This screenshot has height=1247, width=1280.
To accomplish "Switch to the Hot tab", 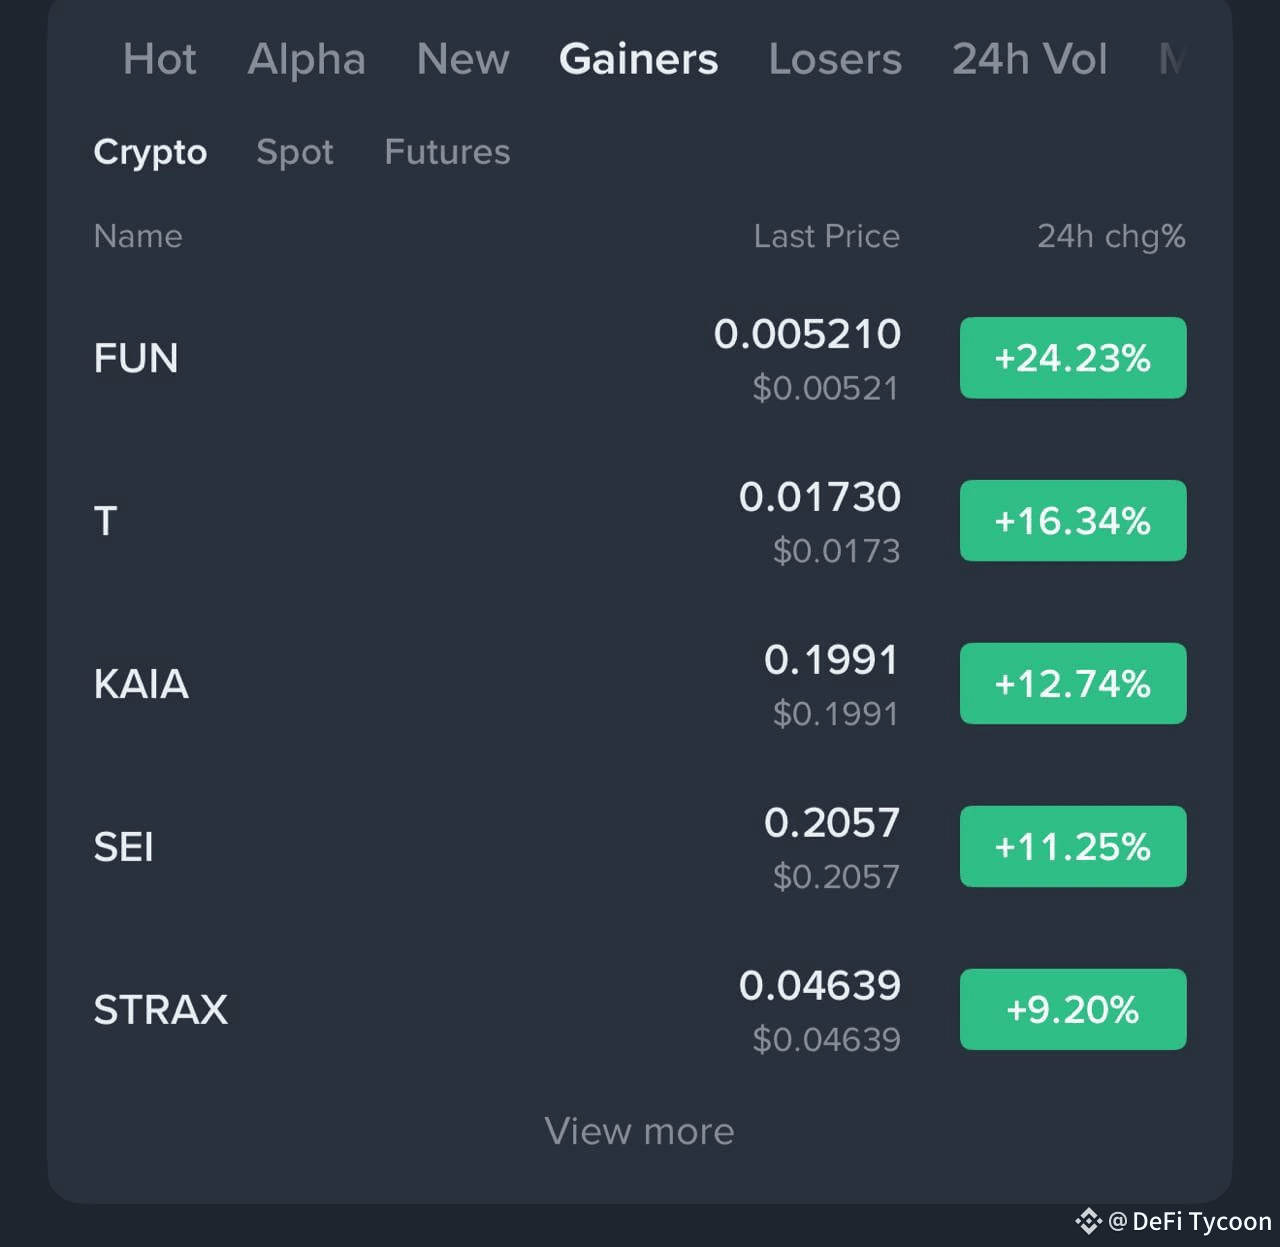I will click(x=159, y=59).
